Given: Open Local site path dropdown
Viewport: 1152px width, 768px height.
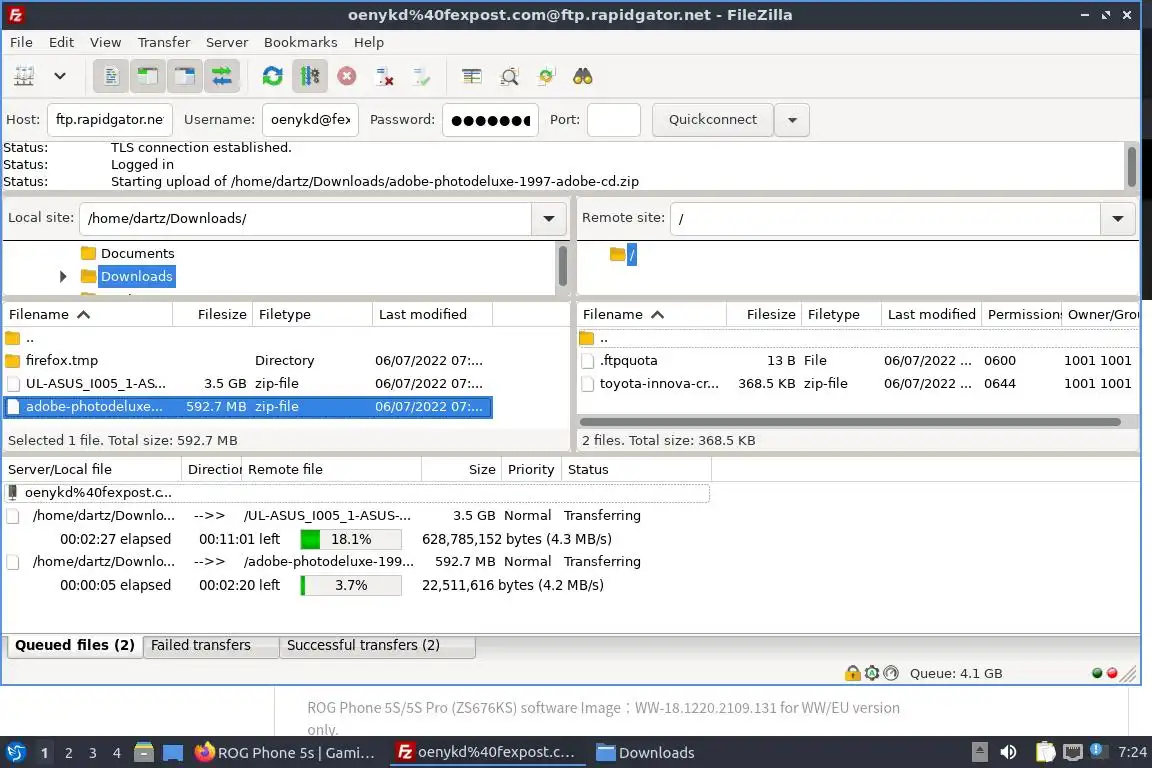Looking at the screenshot, I should pyautogui.click(x=549, y=218).
